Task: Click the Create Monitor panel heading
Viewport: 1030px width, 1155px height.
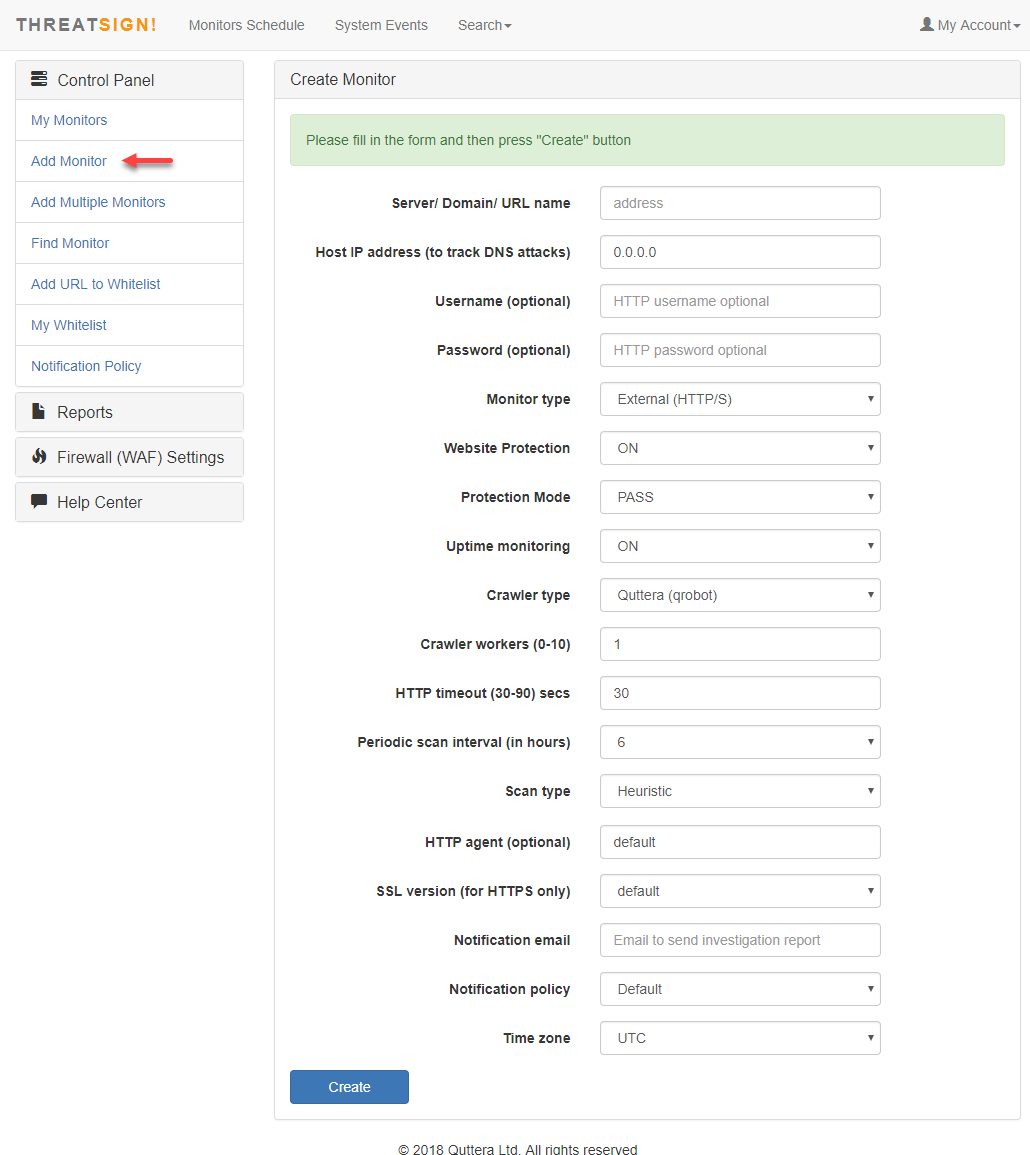Action: pos(343,80)
